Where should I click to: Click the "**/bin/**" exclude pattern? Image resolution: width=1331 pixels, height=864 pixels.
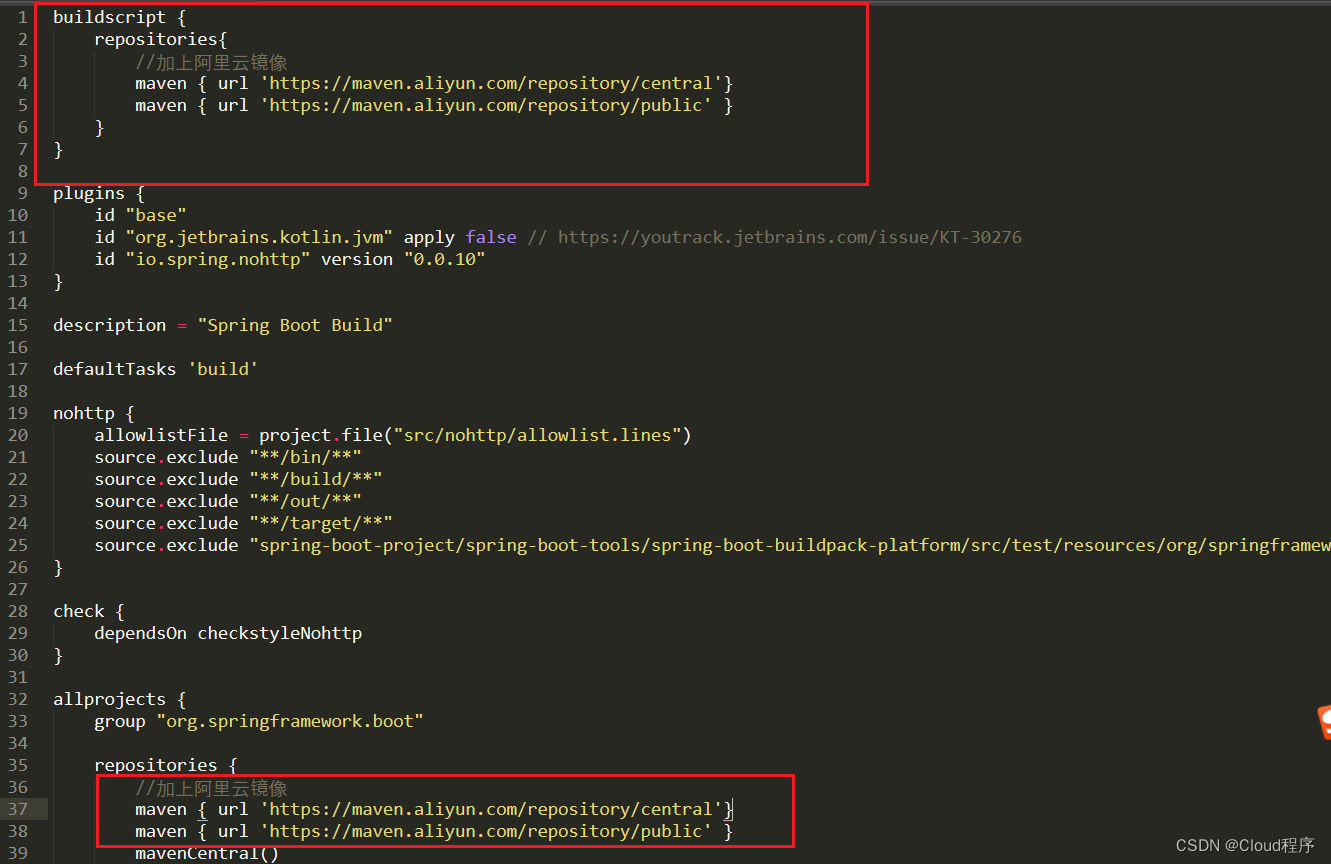(x=305, y=457)
